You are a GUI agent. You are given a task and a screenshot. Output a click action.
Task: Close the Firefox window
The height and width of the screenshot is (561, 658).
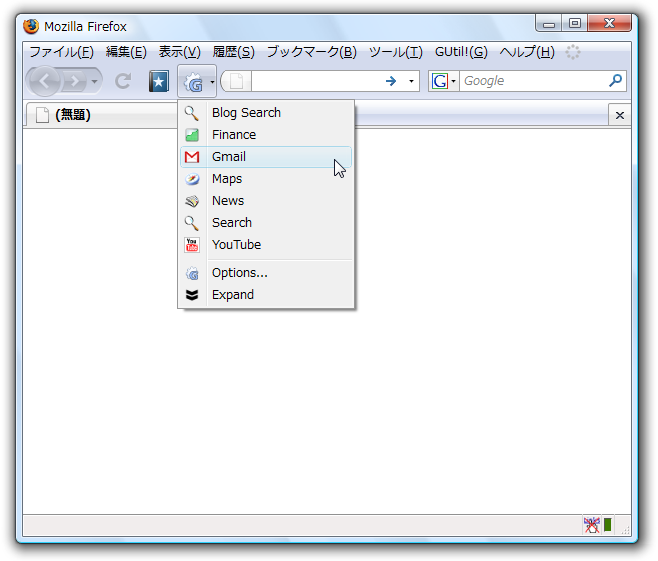pos(609,23)
